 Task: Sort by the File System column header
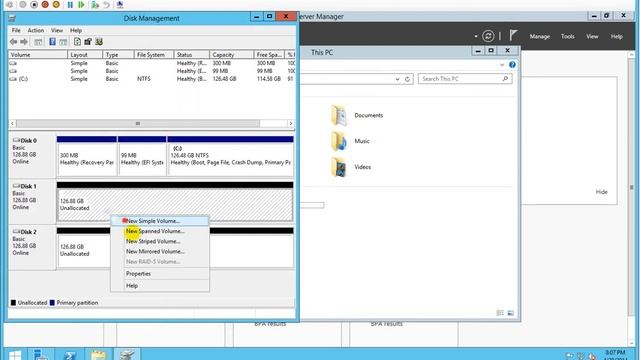pyautogui.click(x=154, y=55)
